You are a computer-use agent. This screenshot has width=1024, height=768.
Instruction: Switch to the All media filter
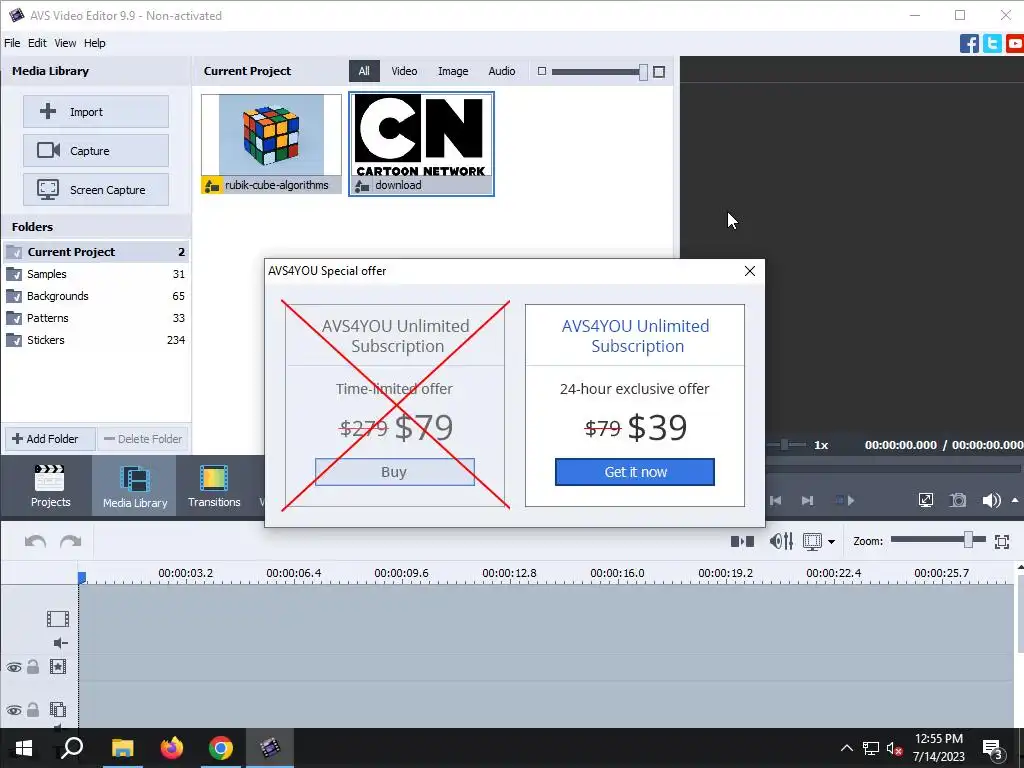click(364, 71)
